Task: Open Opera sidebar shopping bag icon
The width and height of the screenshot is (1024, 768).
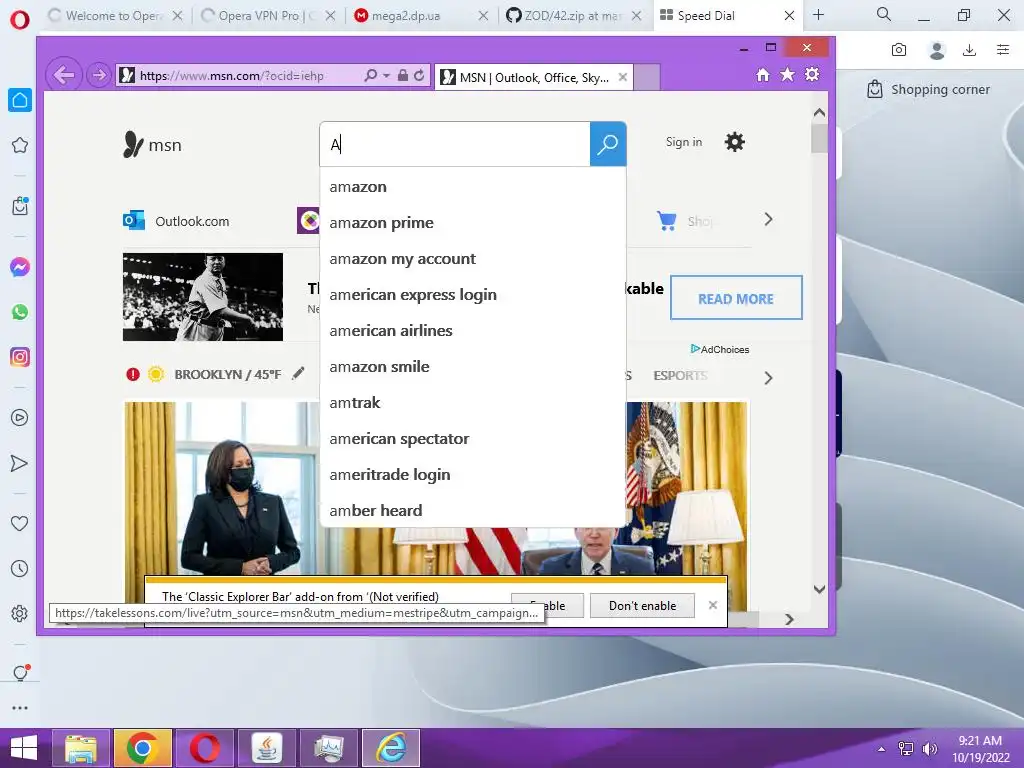Action: (x=20, y=206)
